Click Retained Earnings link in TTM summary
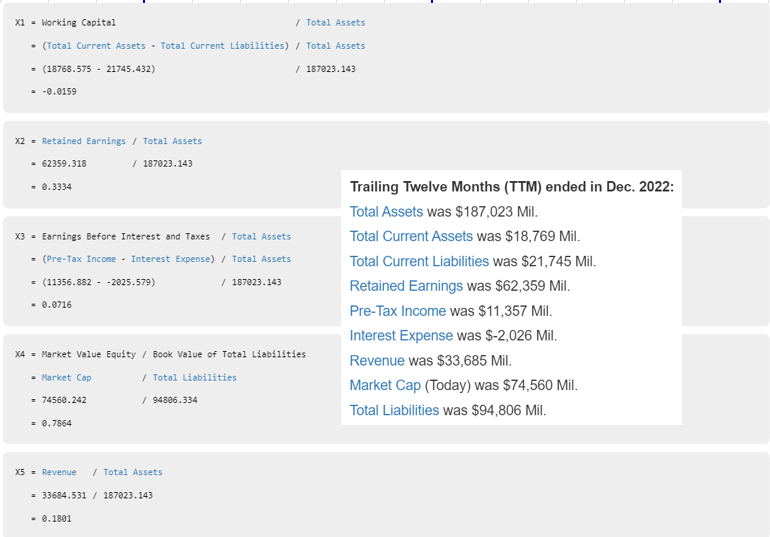 406,286
